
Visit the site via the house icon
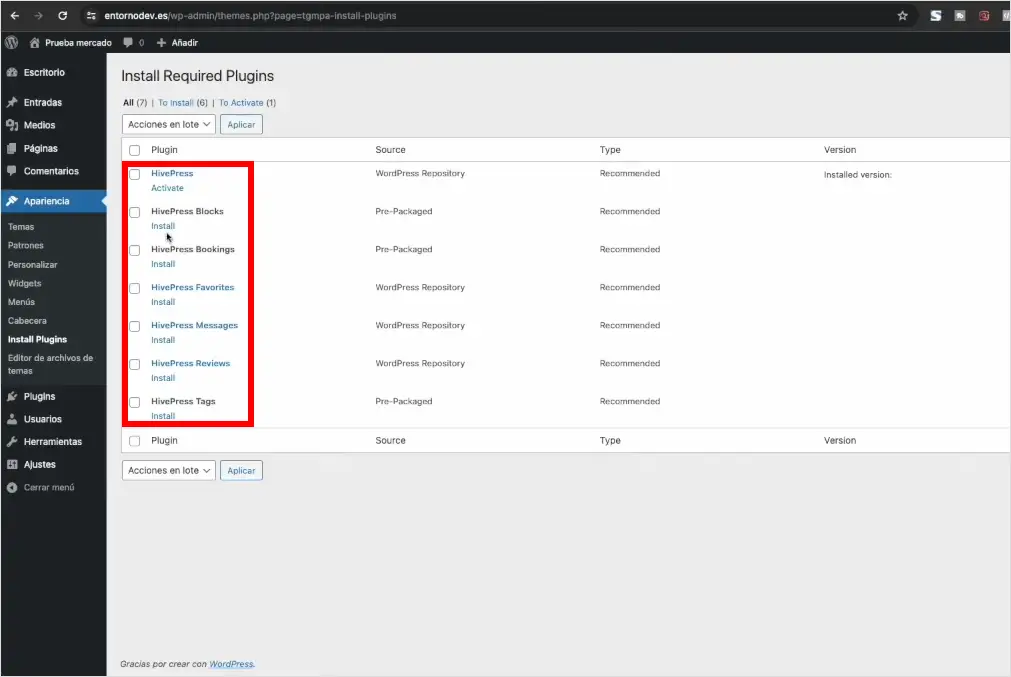[35, 43]
